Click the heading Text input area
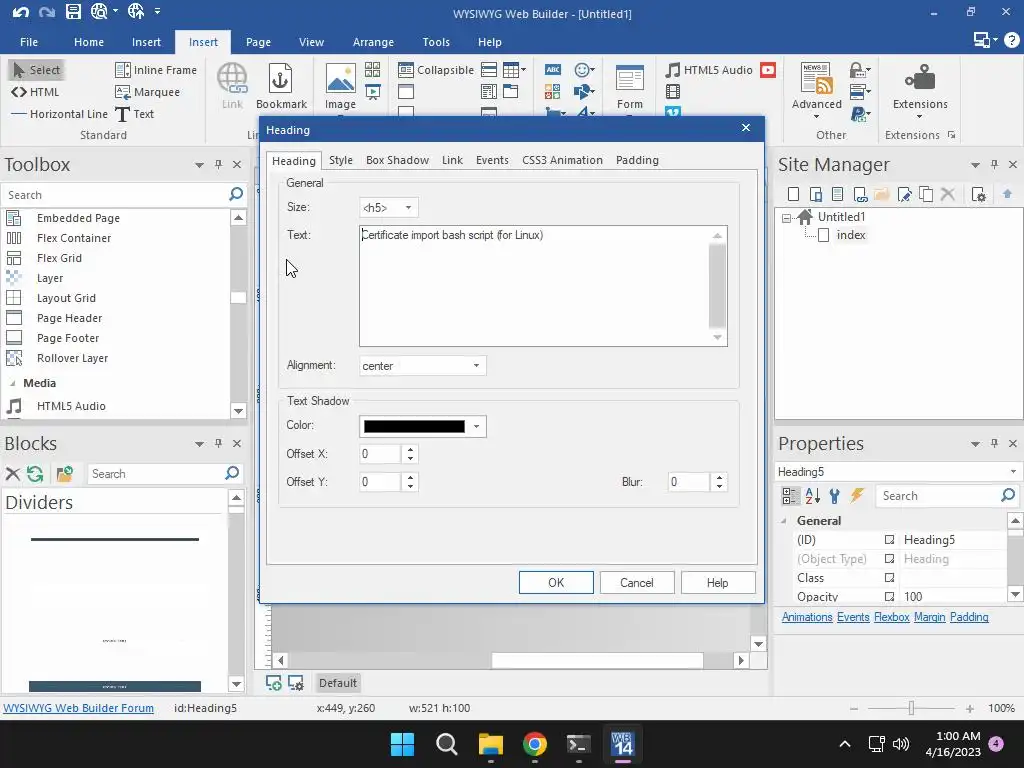 pyautogui.click(x=534, y=286)
